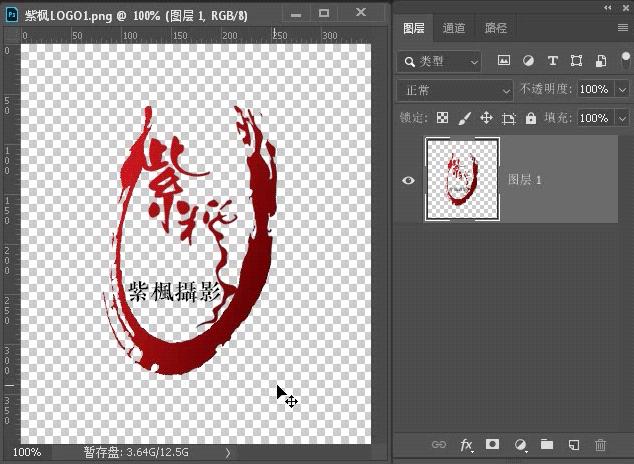Click the horizontal ruler at top
Screen dimensions: 634x464
pyautogui.click(x=196, y=35)
